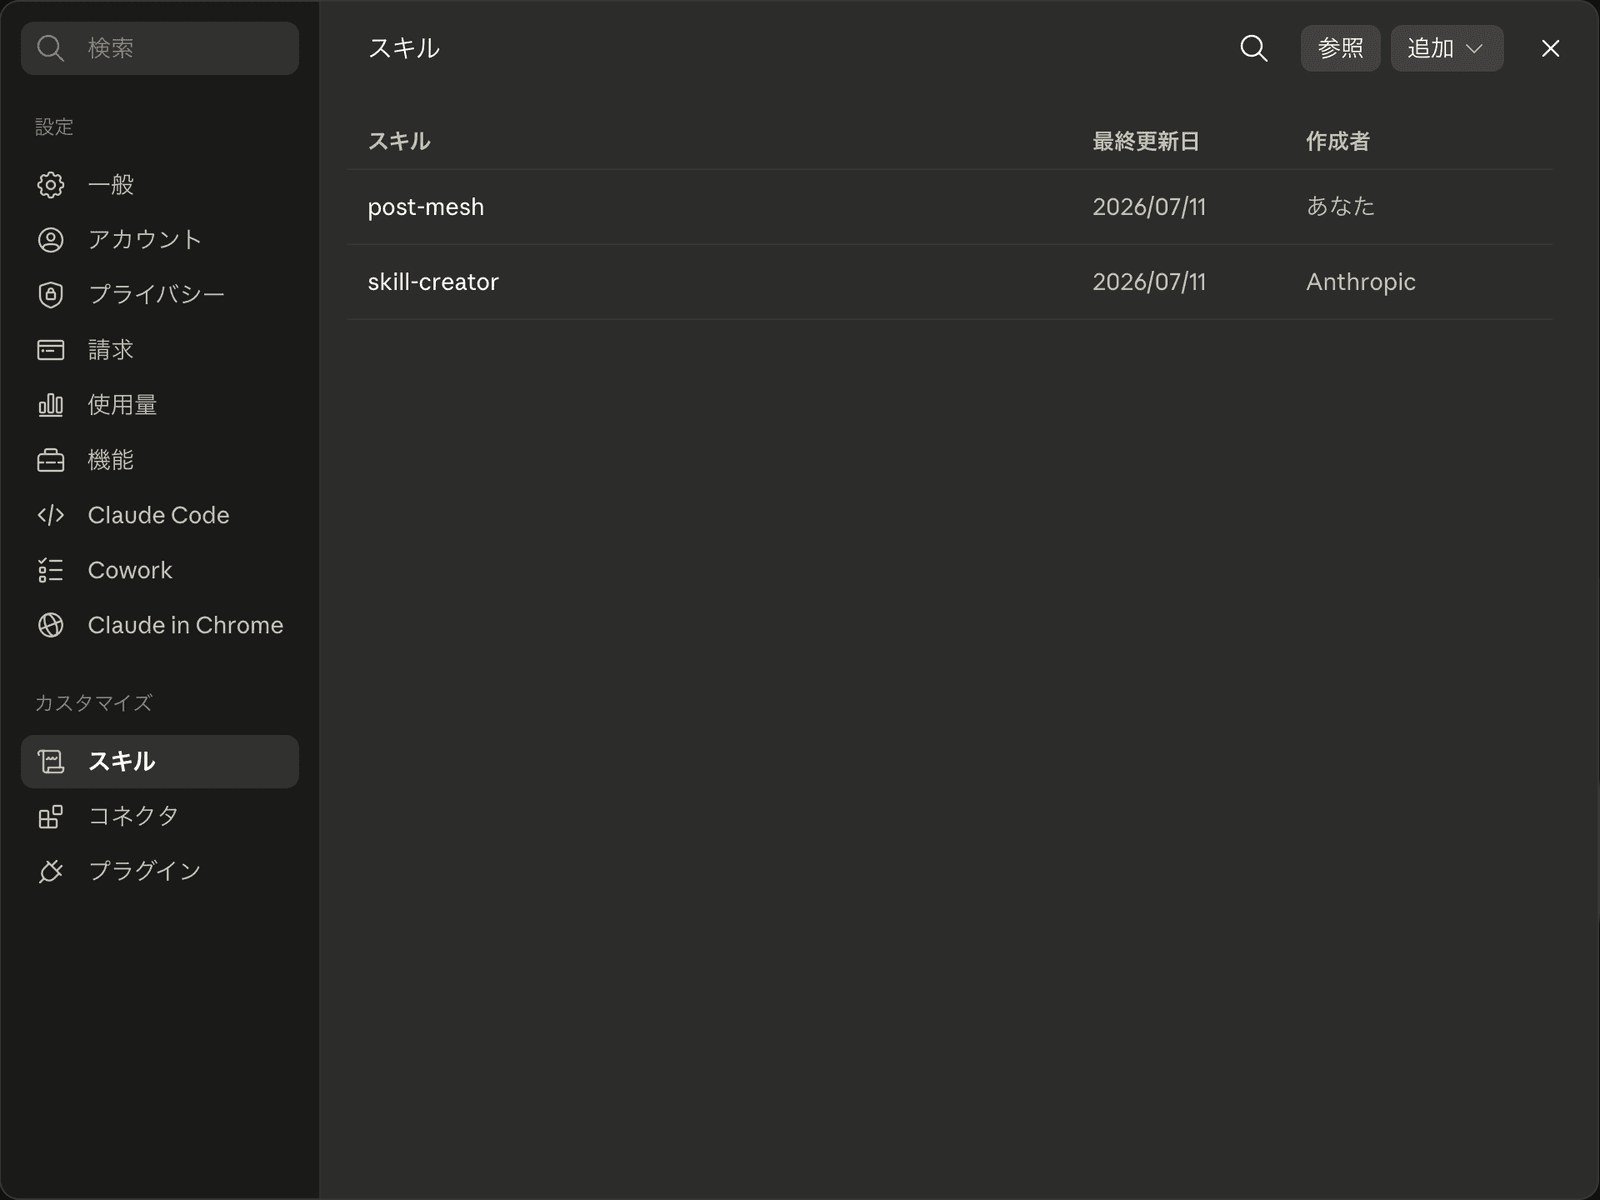Screen dimensions: 1600x1200
Task: Click the 最終更新日 column header
Action: click(x=1146, y=141)
